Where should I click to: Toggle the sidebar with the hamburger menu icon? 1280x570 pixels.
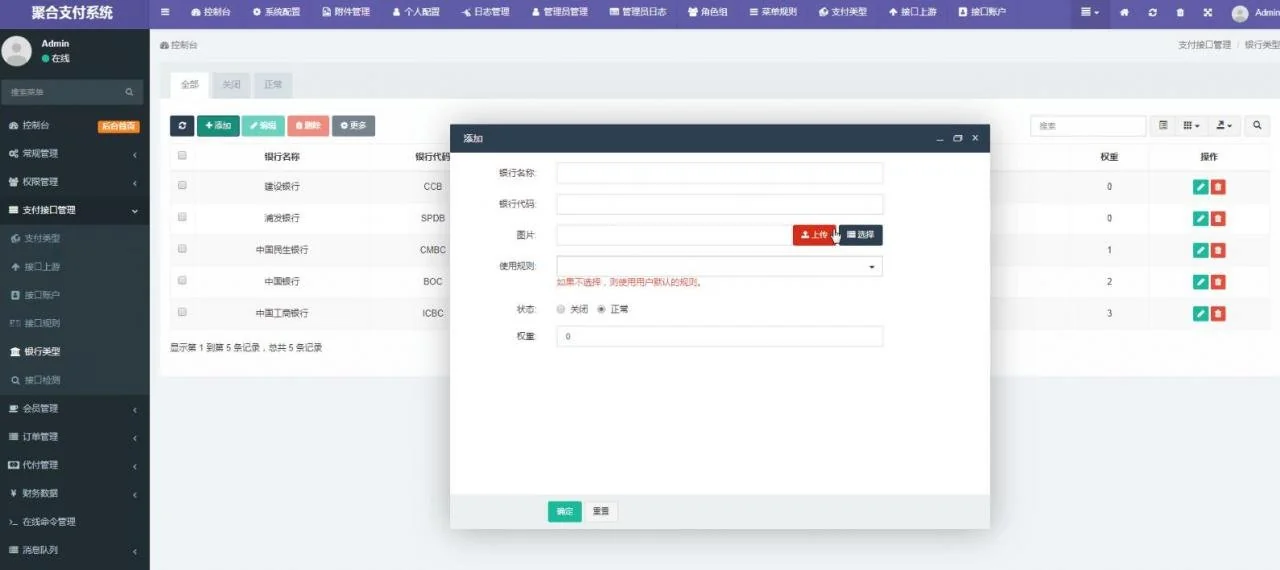(165, 13)
